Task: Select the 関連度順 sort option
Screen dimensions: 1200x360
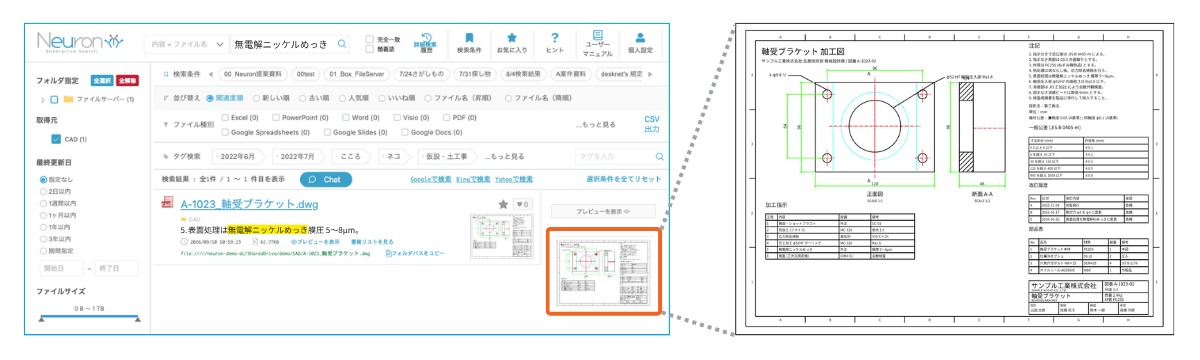Action: [x=209, y=98]
